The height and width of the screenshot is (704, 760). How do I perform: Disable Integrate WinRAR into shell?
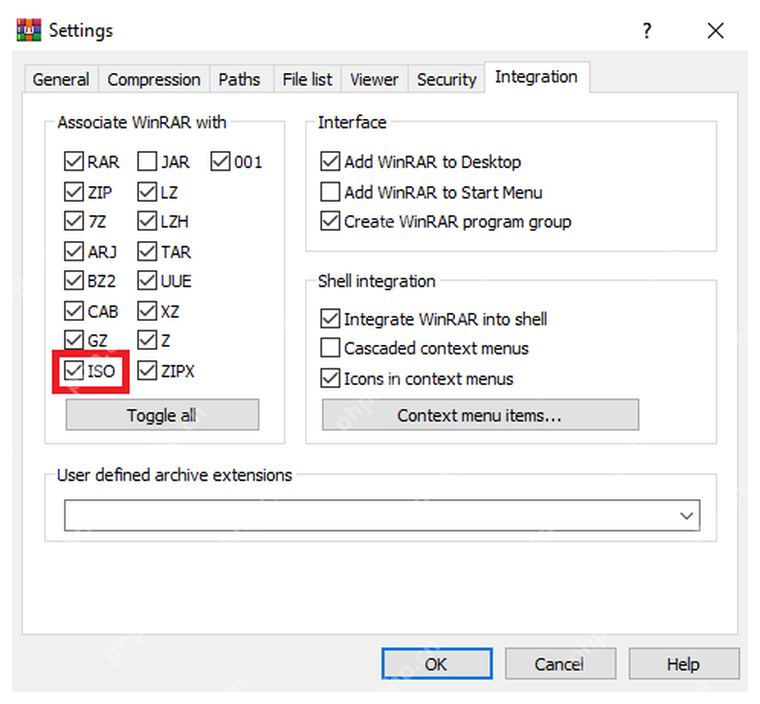[x=330, y=319]
